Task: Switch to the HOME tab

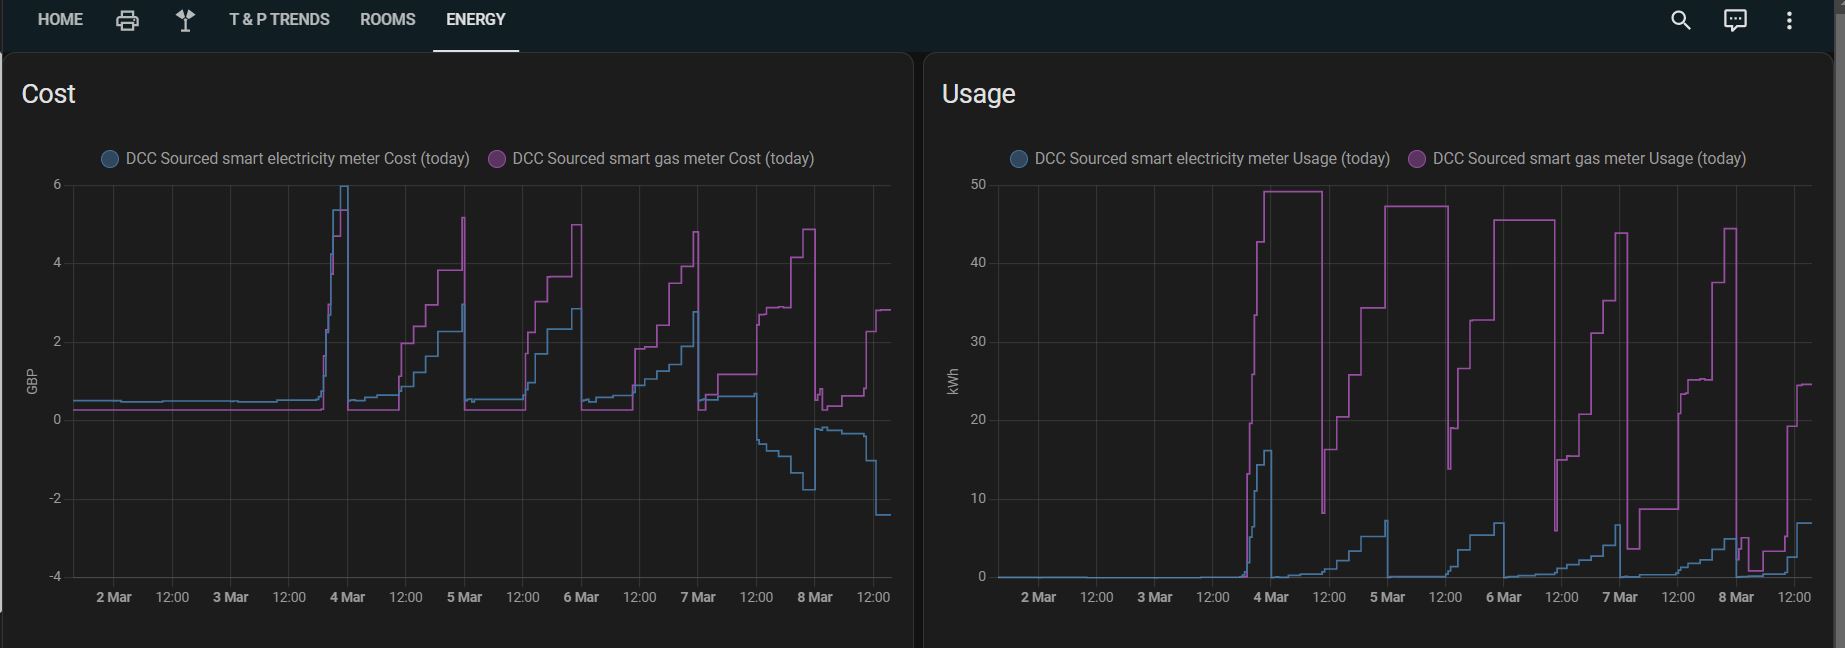Action: 60,20
